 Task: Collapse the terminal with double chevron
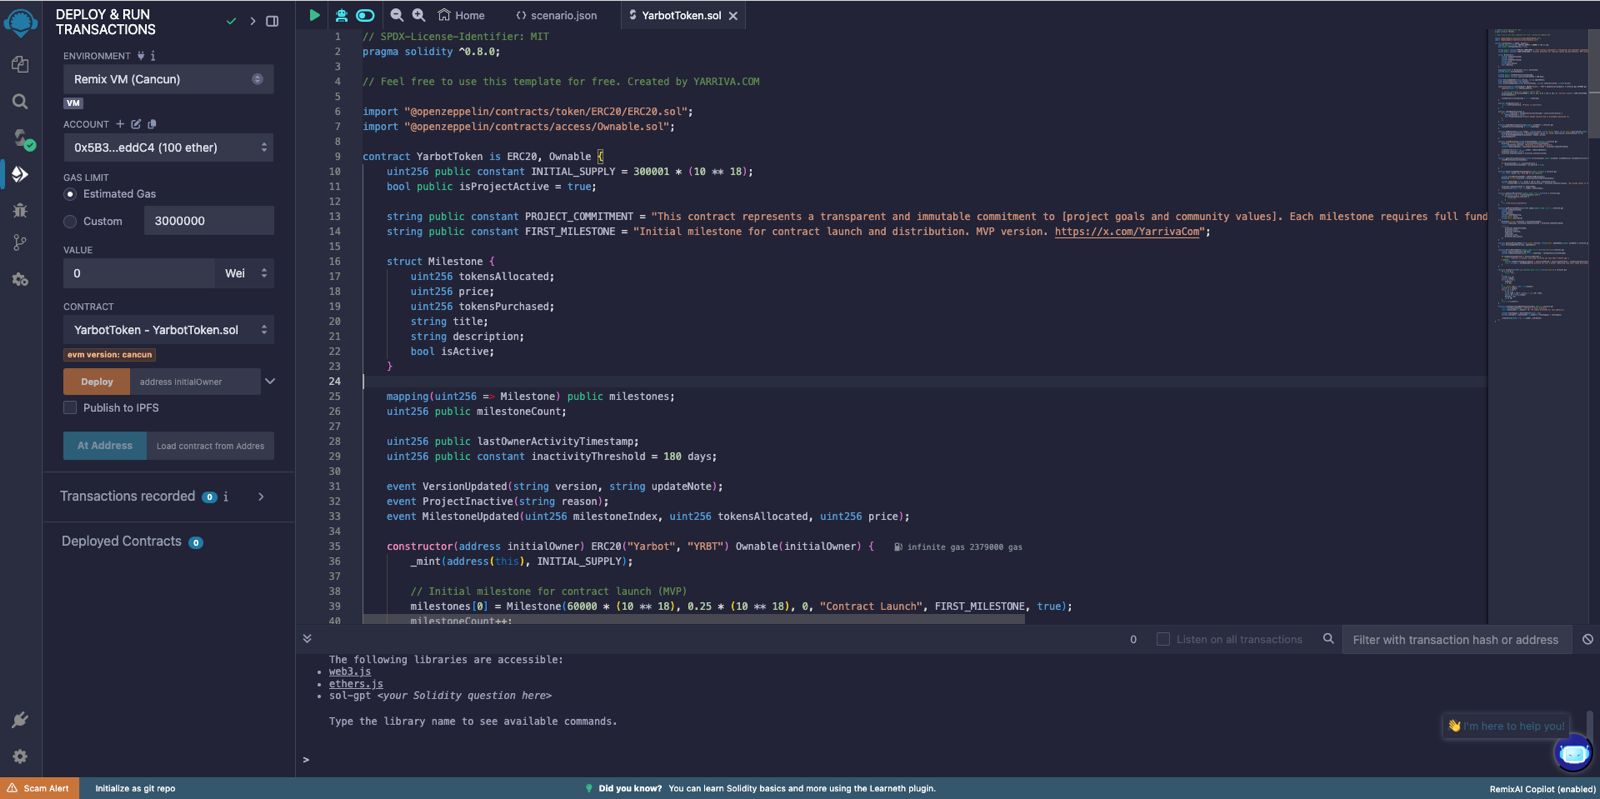coord(307,638)
